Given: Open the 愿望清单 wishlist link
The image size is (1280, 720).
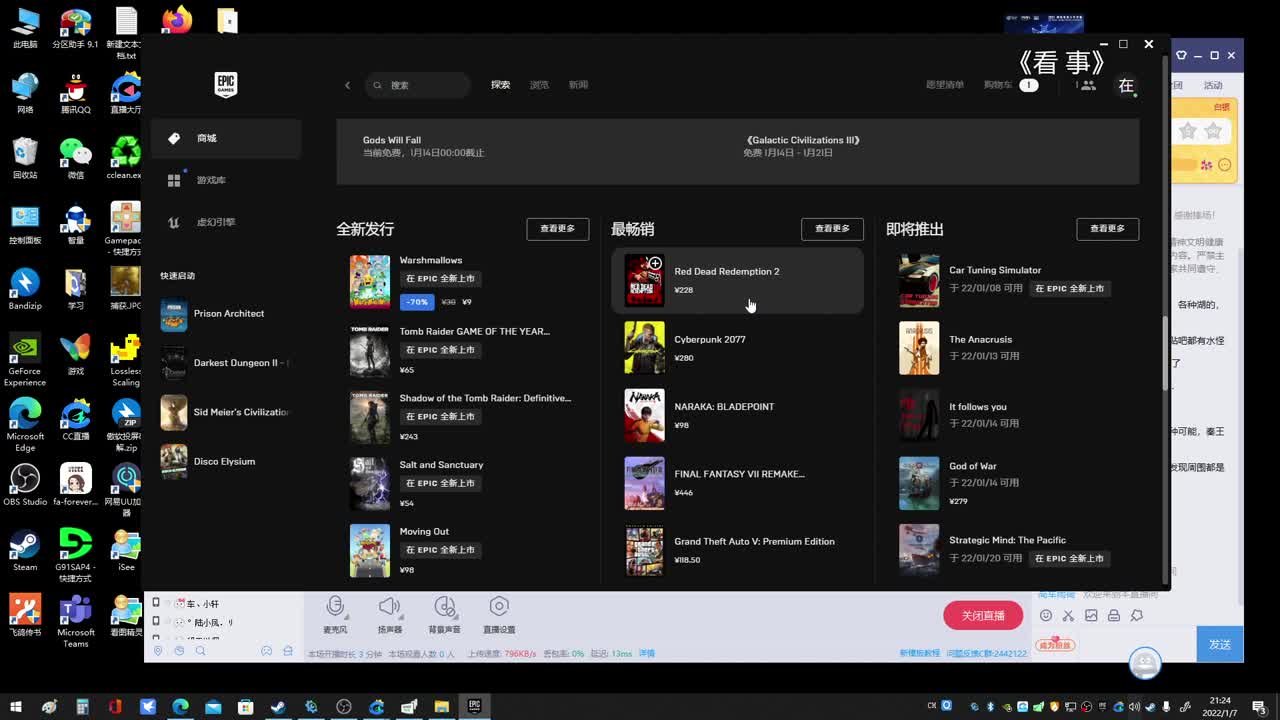Looking at the screenshot, I should pyautogui.click(x=945, y=85).
